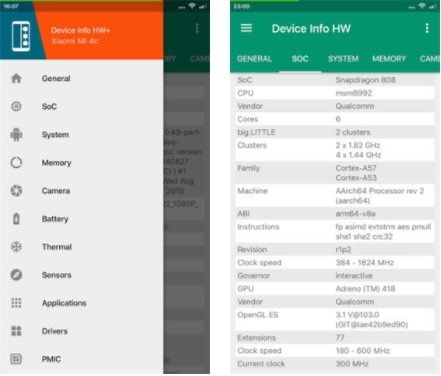Tap the r1p2 revision value
The height and width of the screenshot is (376, 441).
click(343, 250)
